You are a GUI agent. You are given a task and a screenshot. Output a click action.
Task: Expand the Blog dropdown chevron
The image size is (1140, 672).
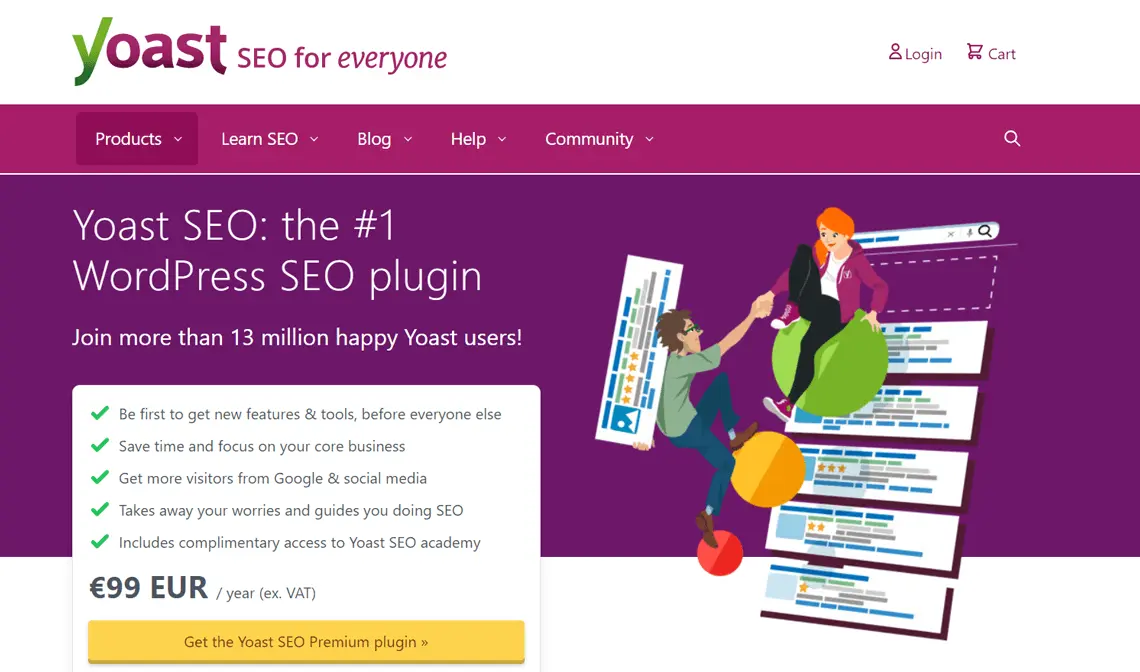coord(408,139)
